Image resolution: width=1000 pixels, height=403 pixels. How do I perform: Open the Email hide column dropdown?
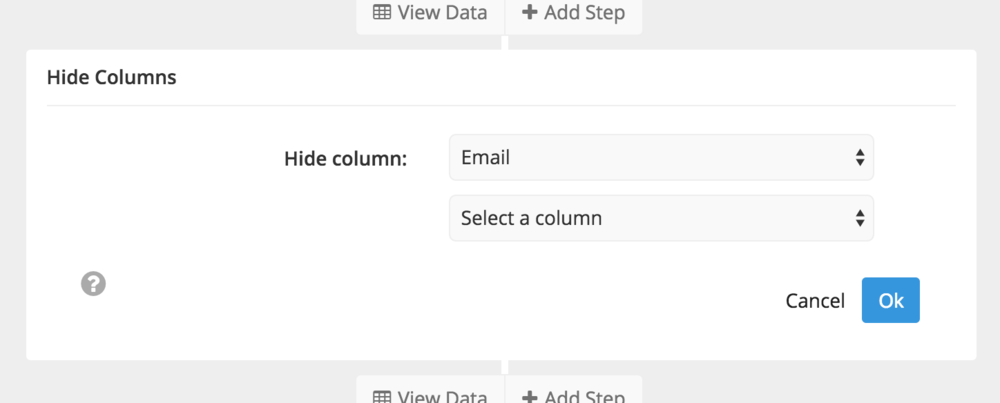(x=661, y=158)
